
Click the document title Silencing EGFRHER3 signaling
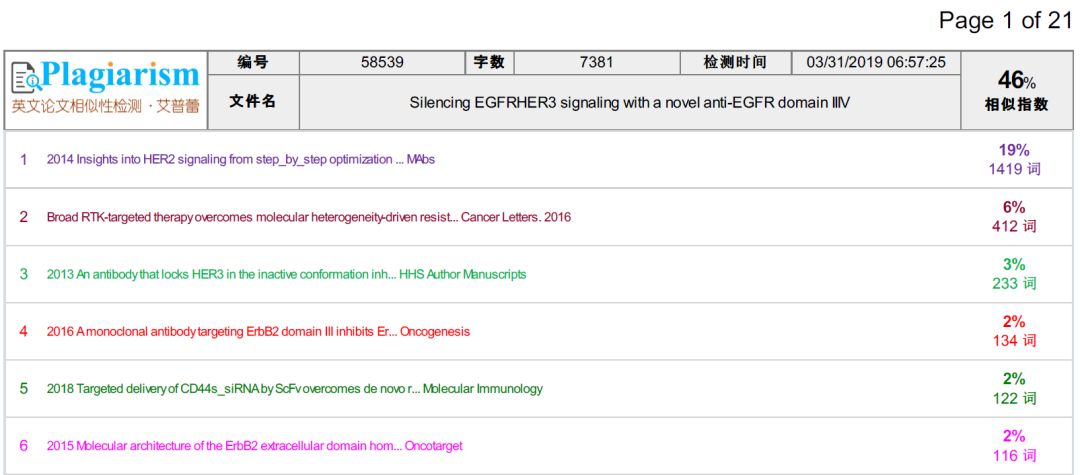(629, 102)
